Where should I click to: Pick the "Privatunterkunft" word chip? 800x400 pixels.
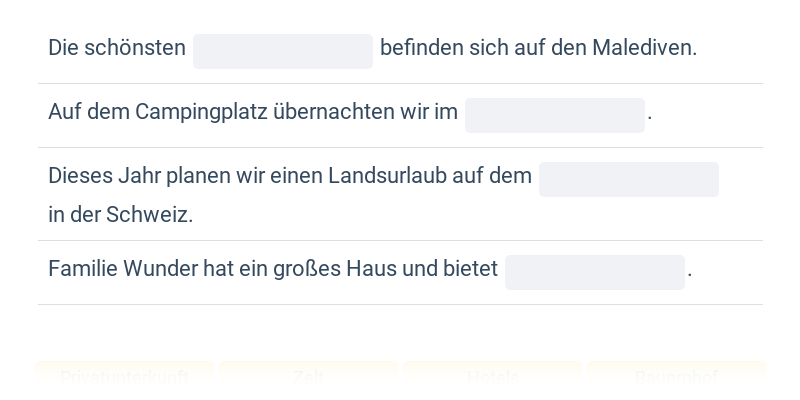click(125, 377)
